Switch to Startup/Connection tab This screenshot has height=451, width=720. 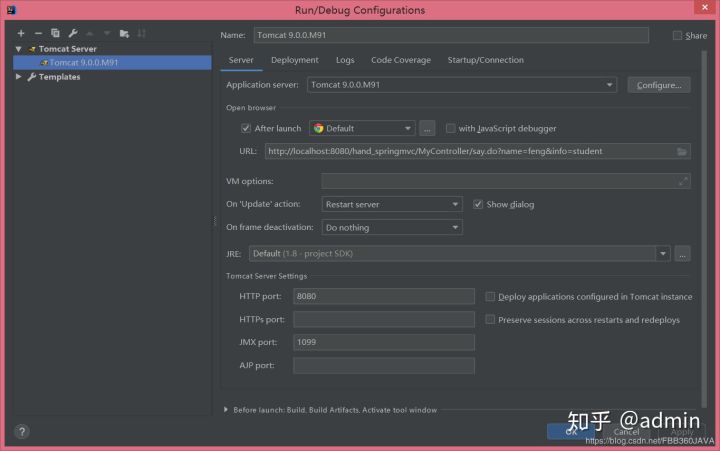pyautogui.click(x=485, y=60)
